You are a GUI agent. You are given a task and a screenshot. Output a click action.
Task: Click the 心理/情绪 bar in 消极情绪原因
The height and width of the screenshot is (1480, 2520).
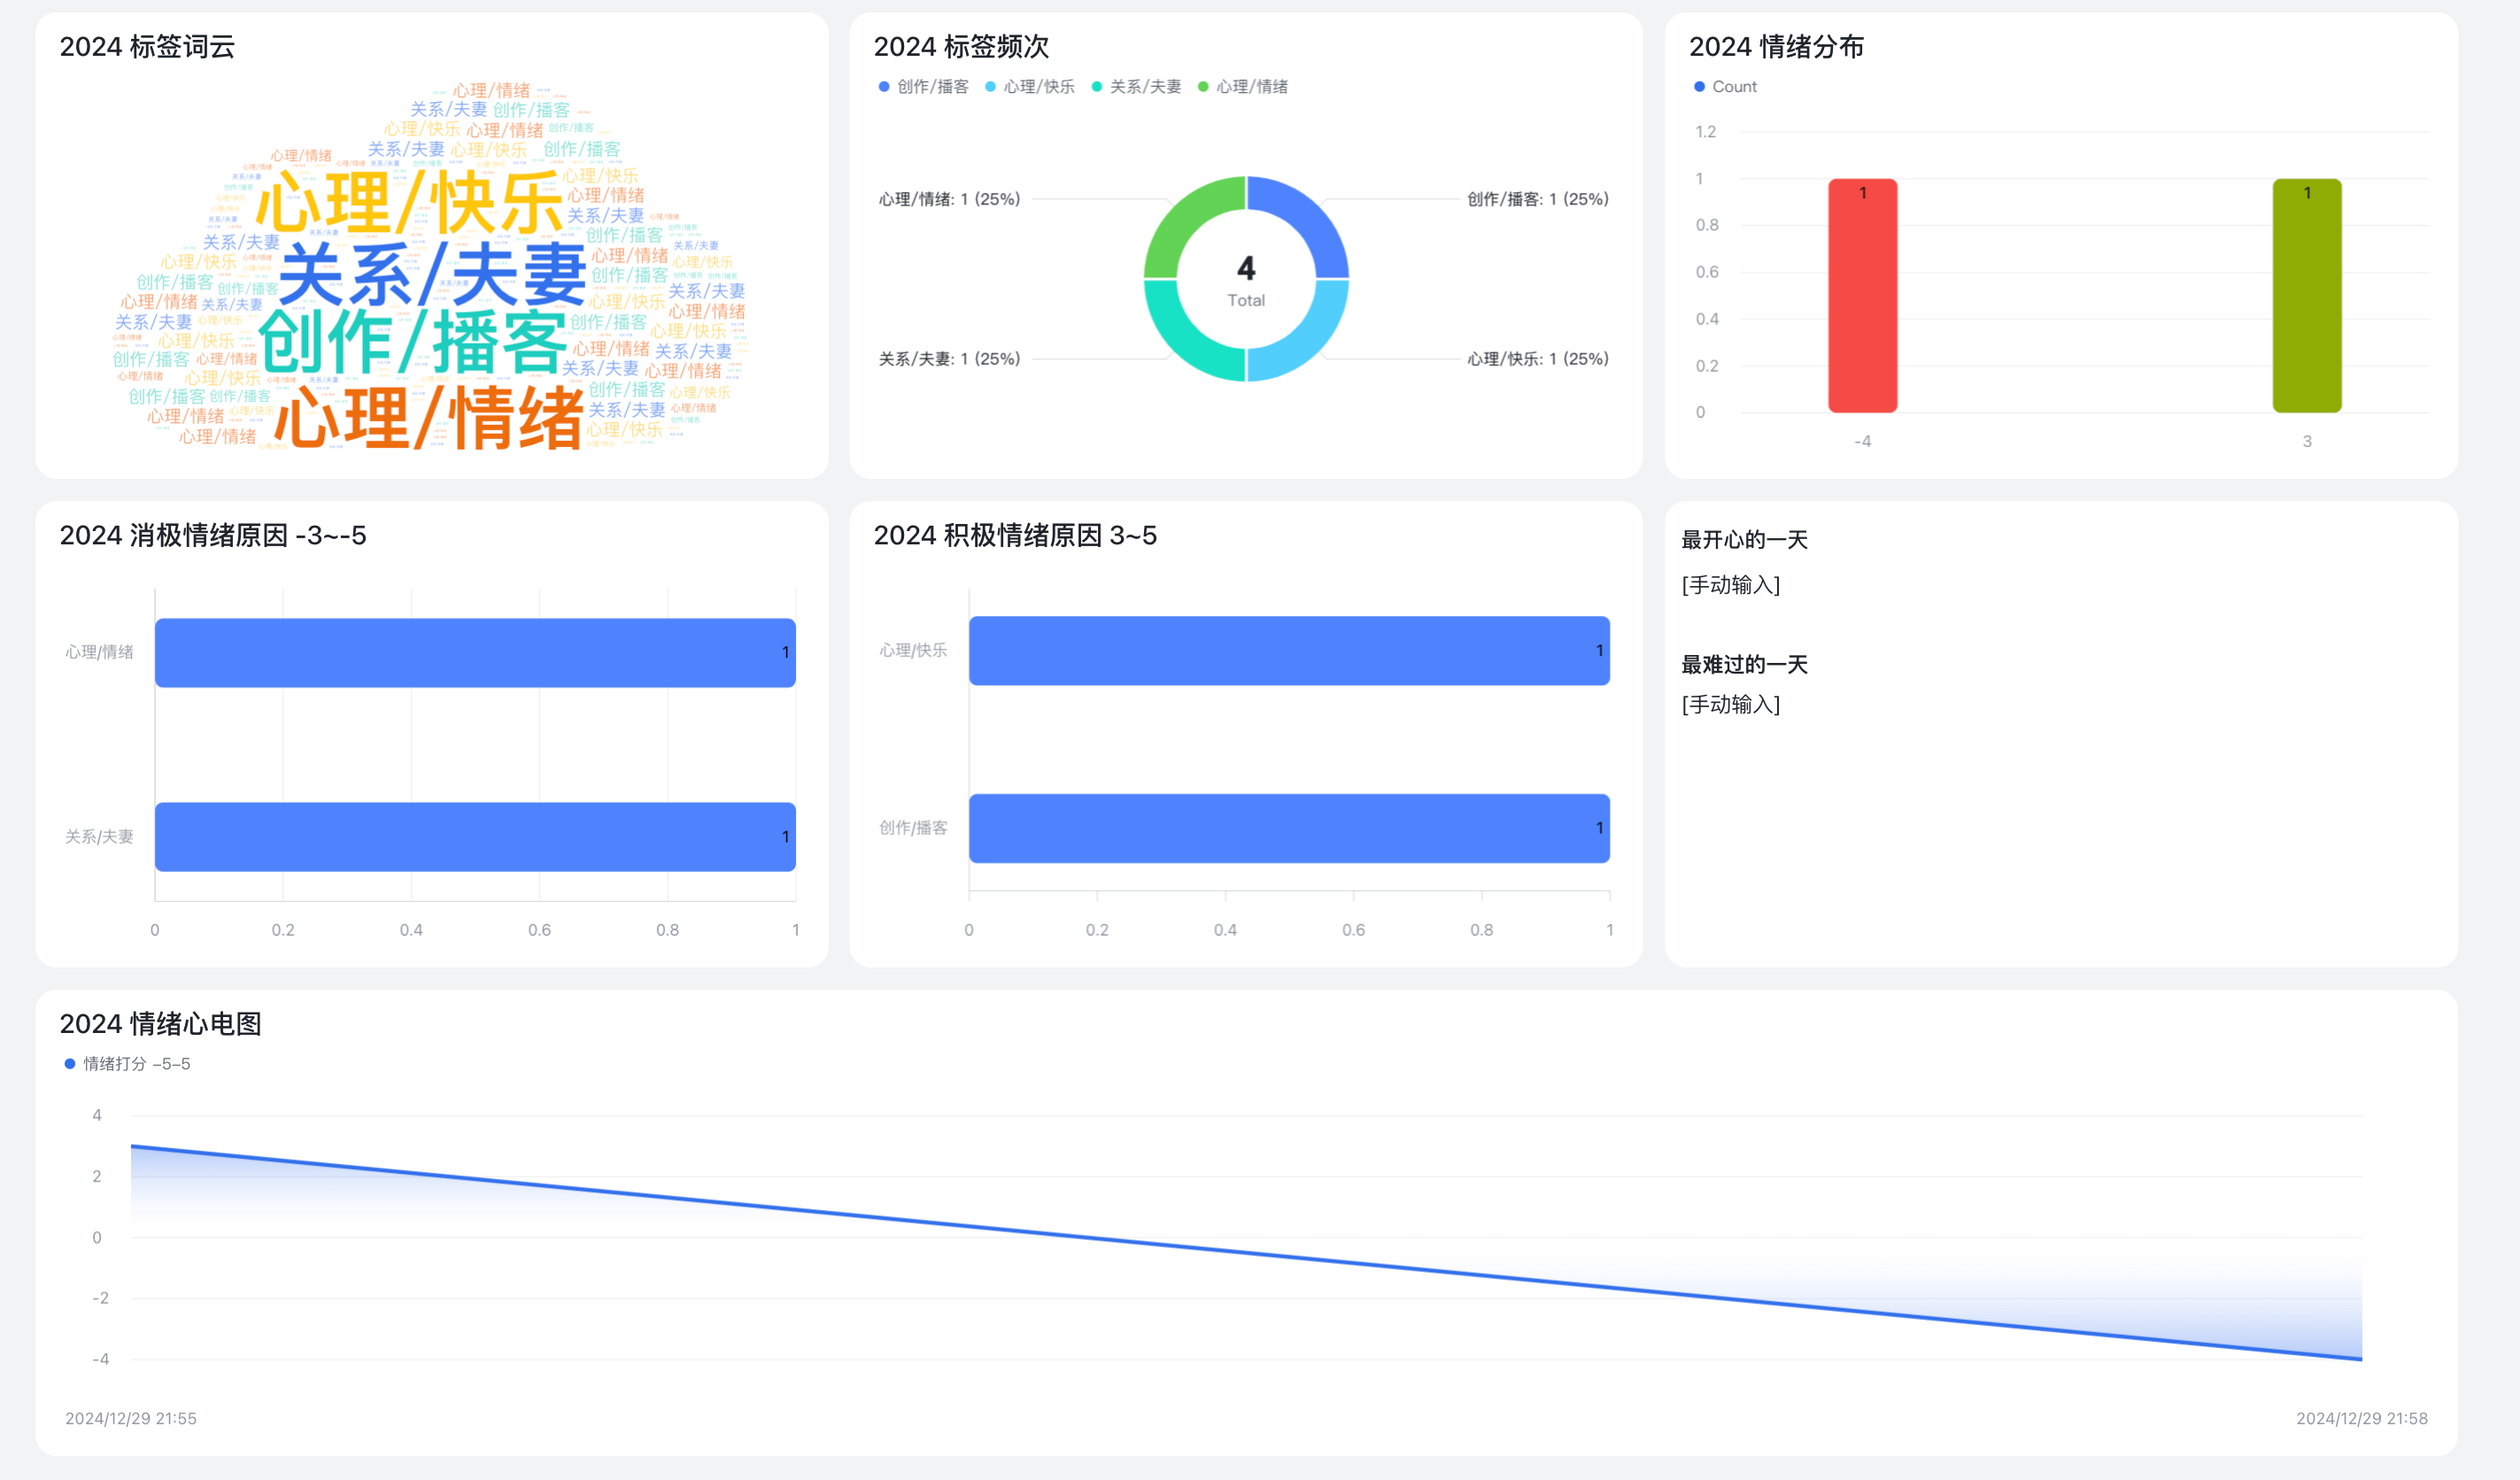(475, 652)
